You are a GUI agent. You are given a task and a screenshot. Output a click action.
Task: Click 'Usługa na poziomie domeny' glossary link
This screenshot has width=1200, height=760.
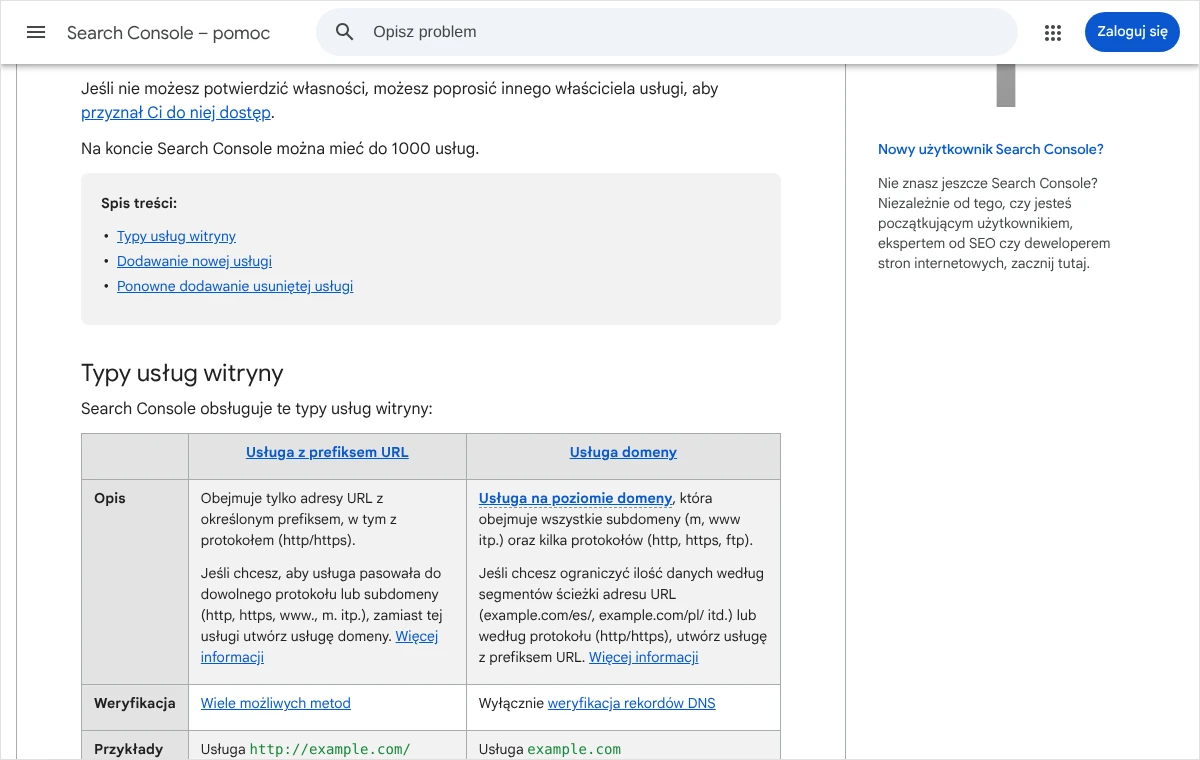575,498
